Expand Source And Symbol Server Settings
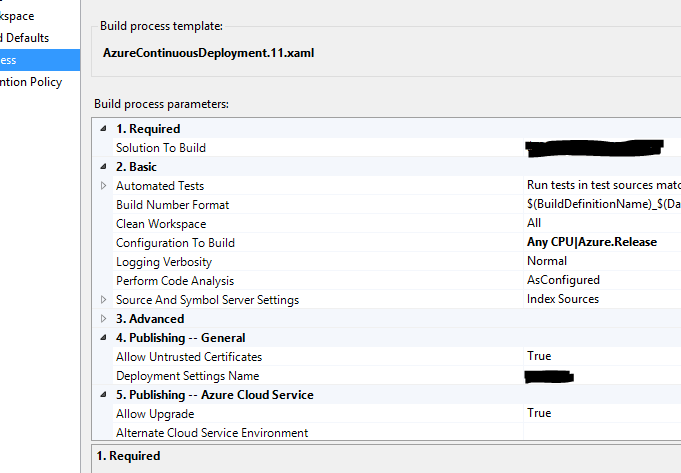This screenshot has width=681, height=473. (103, 299)
